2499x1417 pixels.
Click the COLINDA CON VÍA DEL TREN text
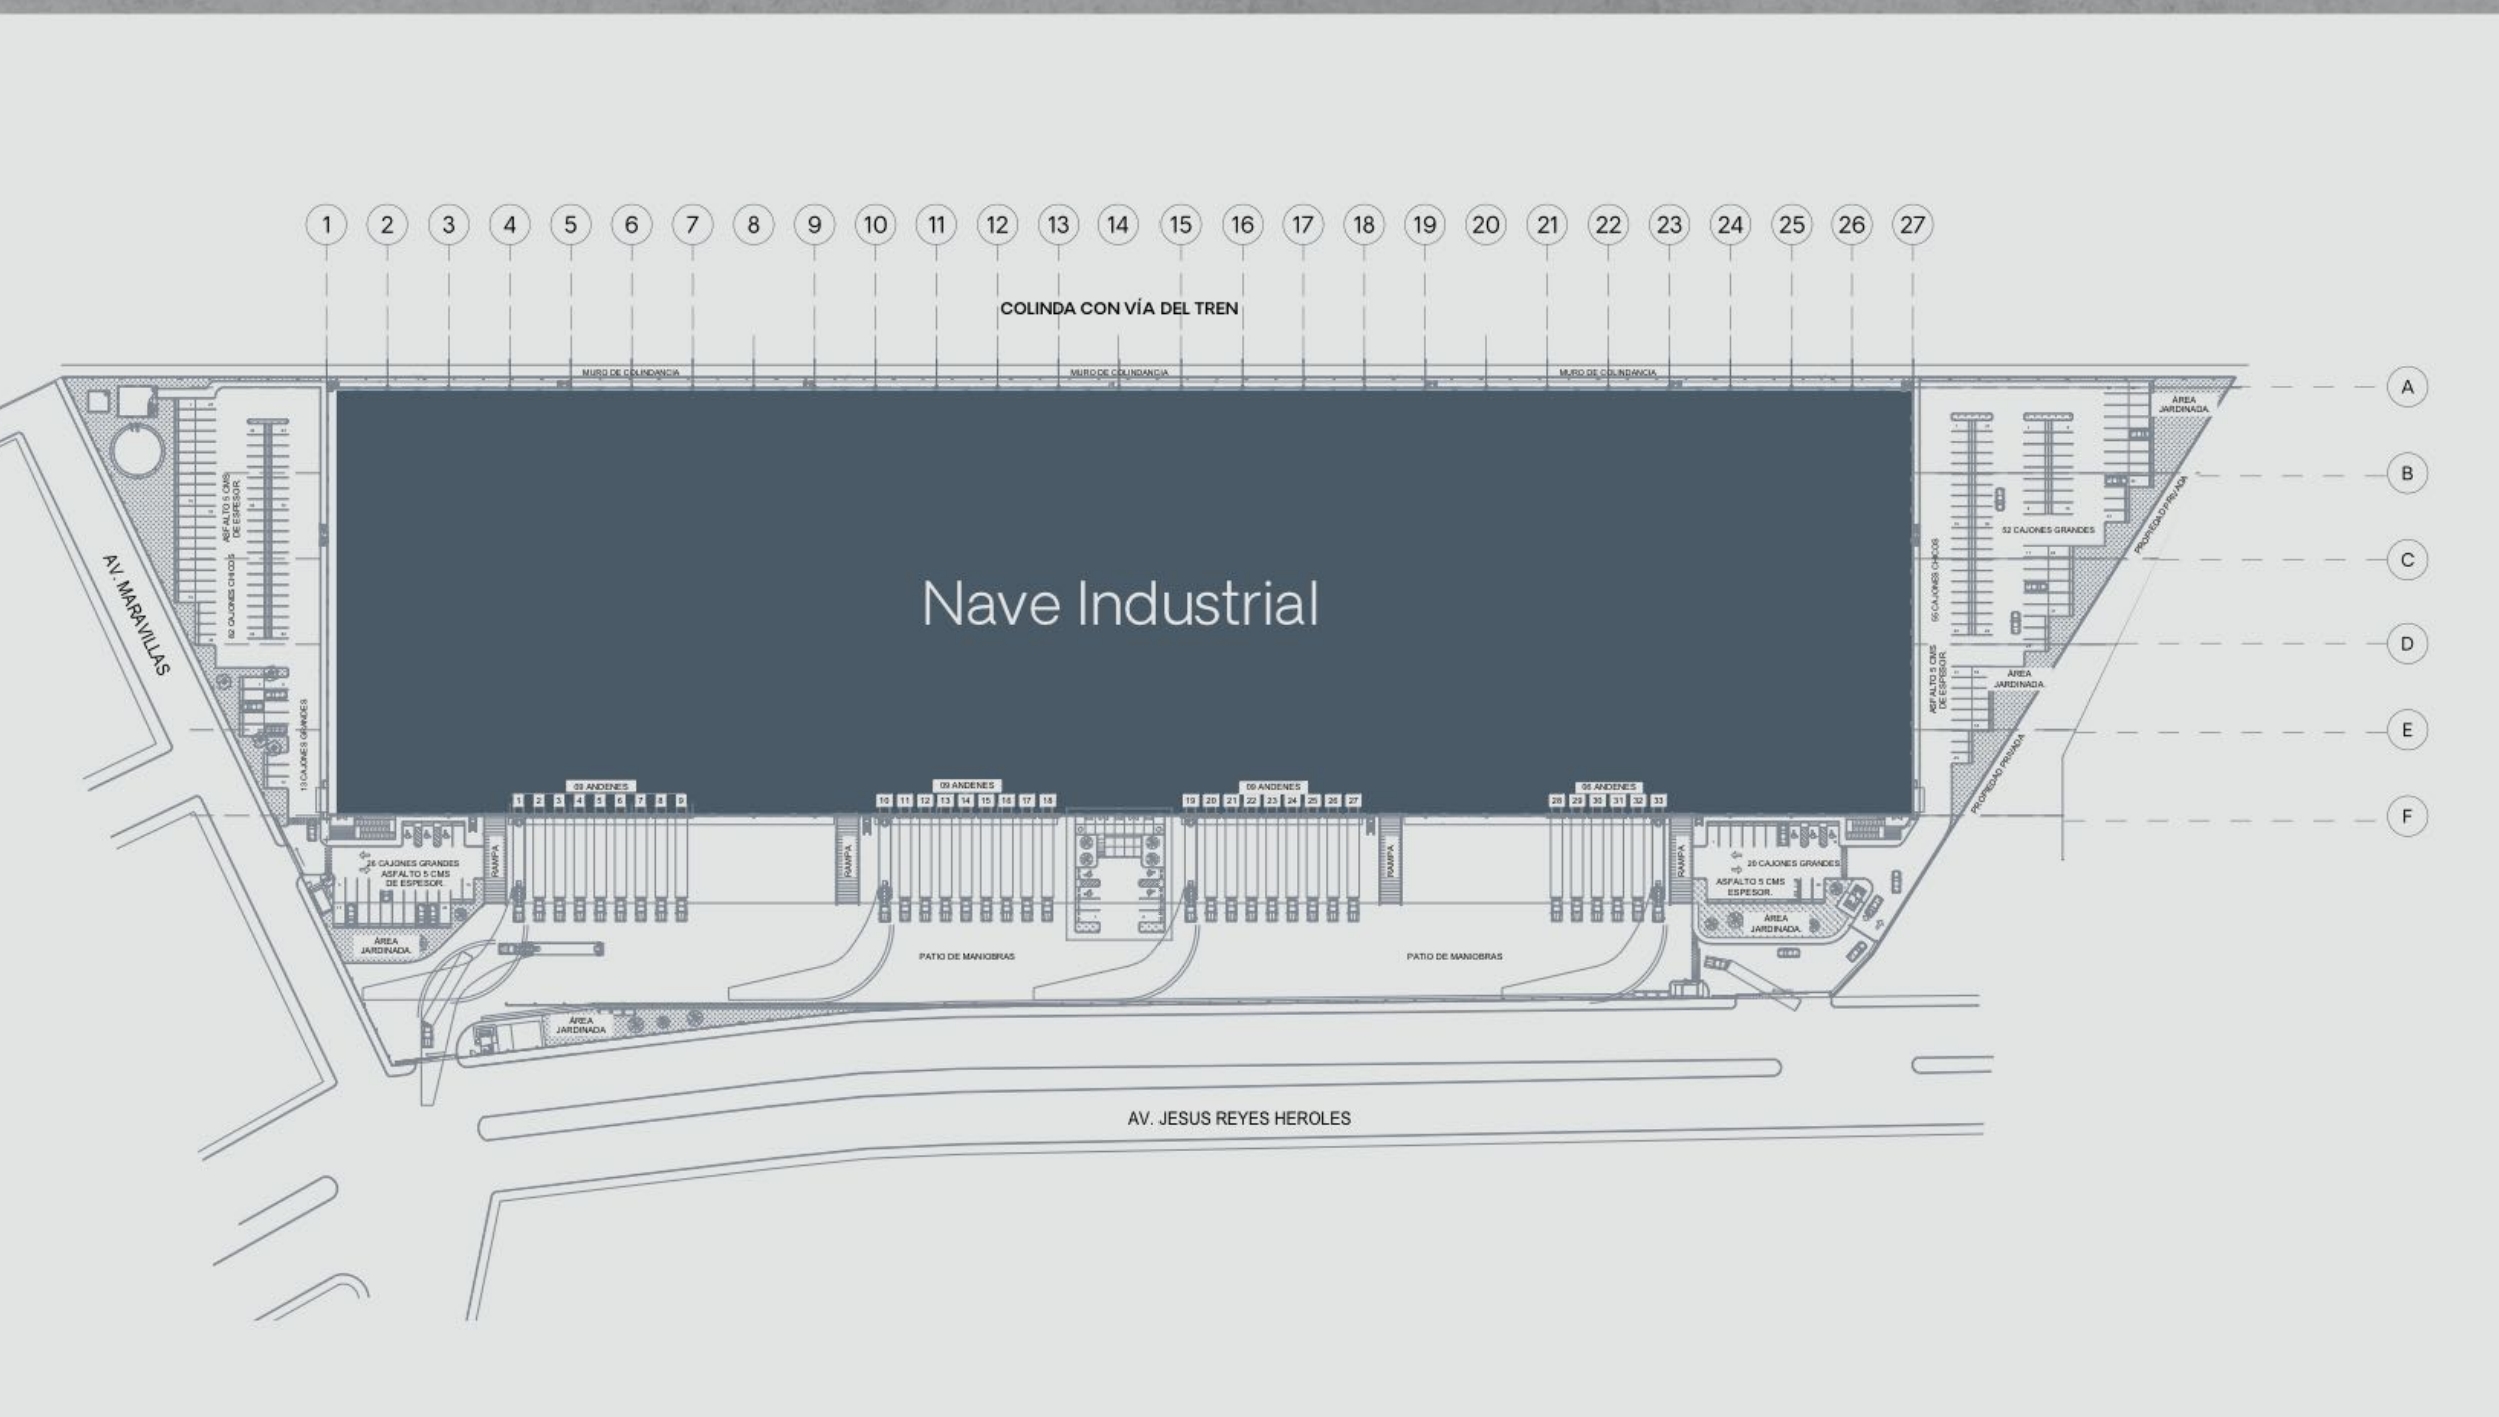1119,308
